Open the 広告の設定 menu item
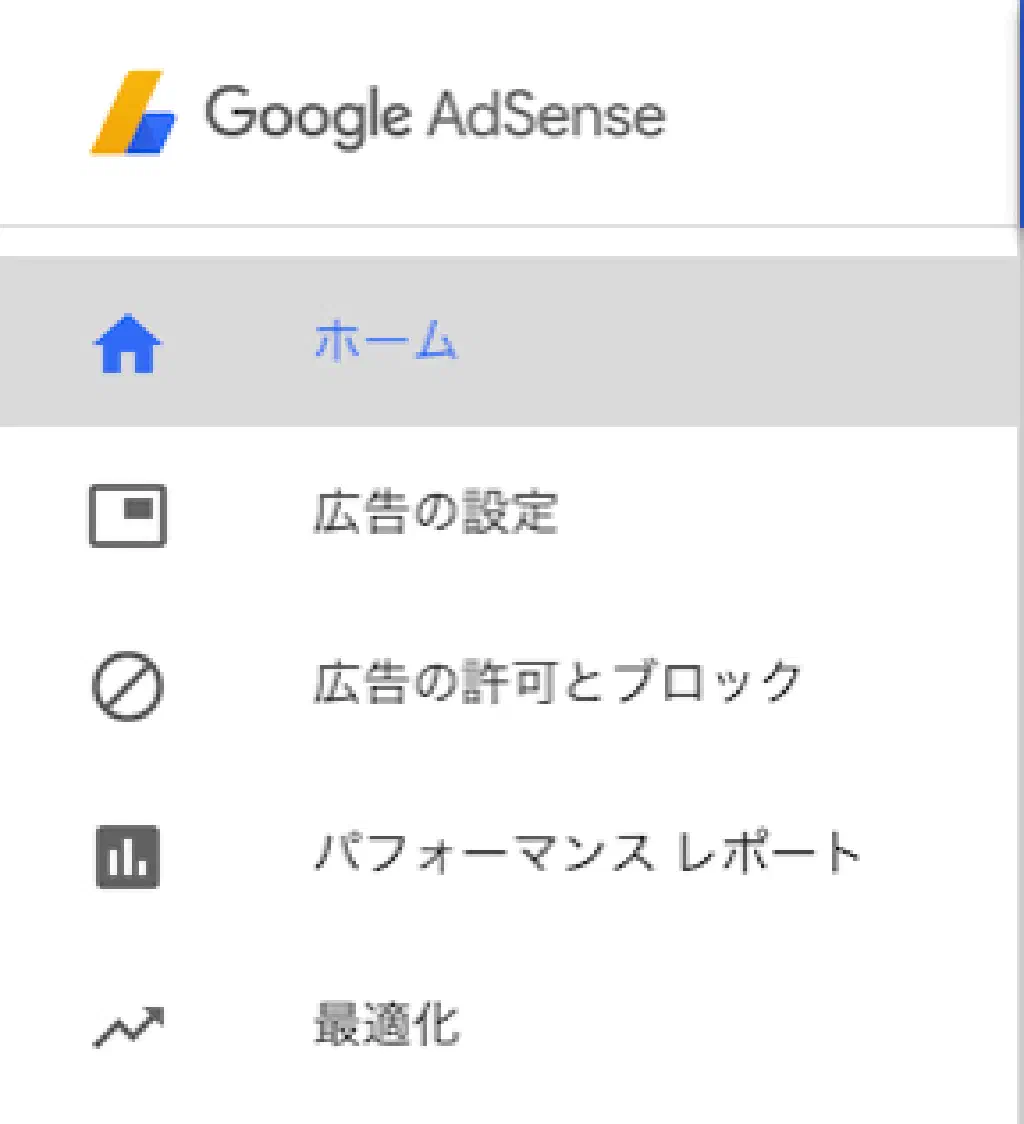This screenshot has width=1024, height=1124. pos(435,514)
